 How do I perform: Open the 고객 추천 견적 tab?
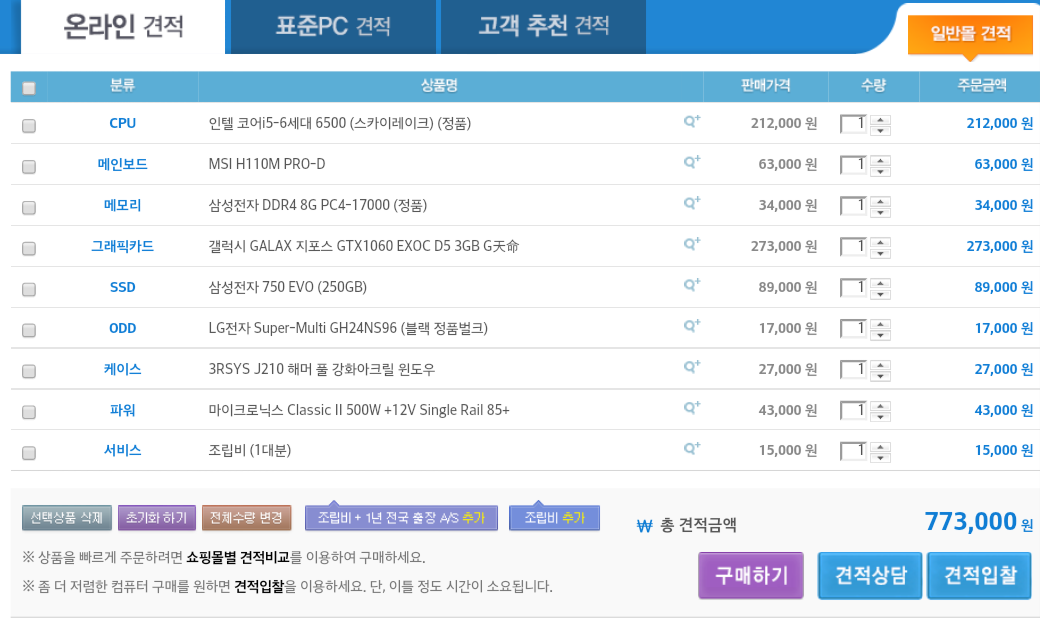click(543, 27)
